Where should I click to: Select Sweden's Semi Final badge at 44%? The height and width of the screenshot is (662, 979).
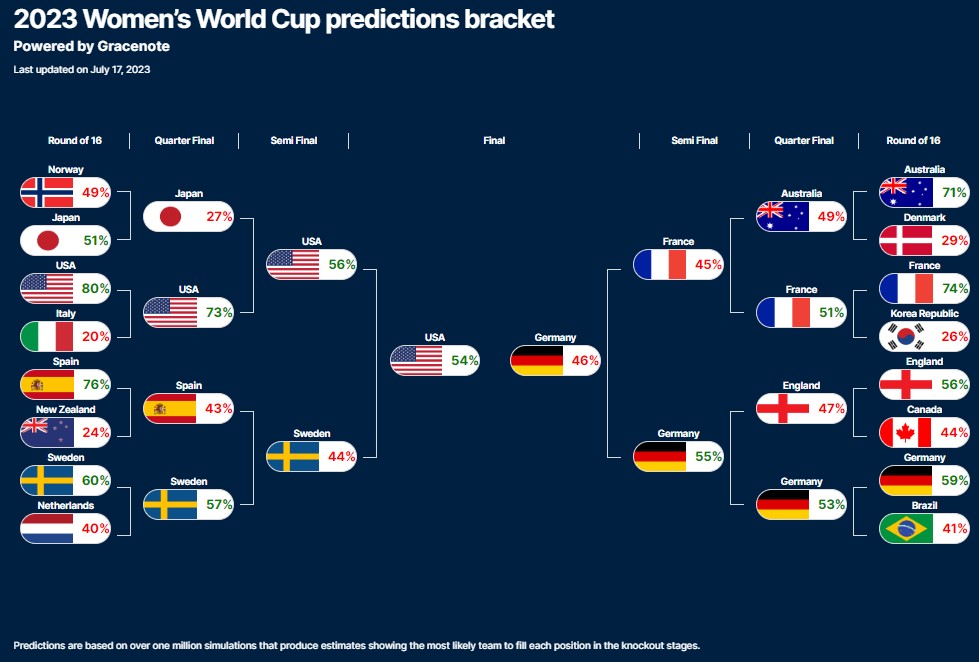tap(312, 457)
